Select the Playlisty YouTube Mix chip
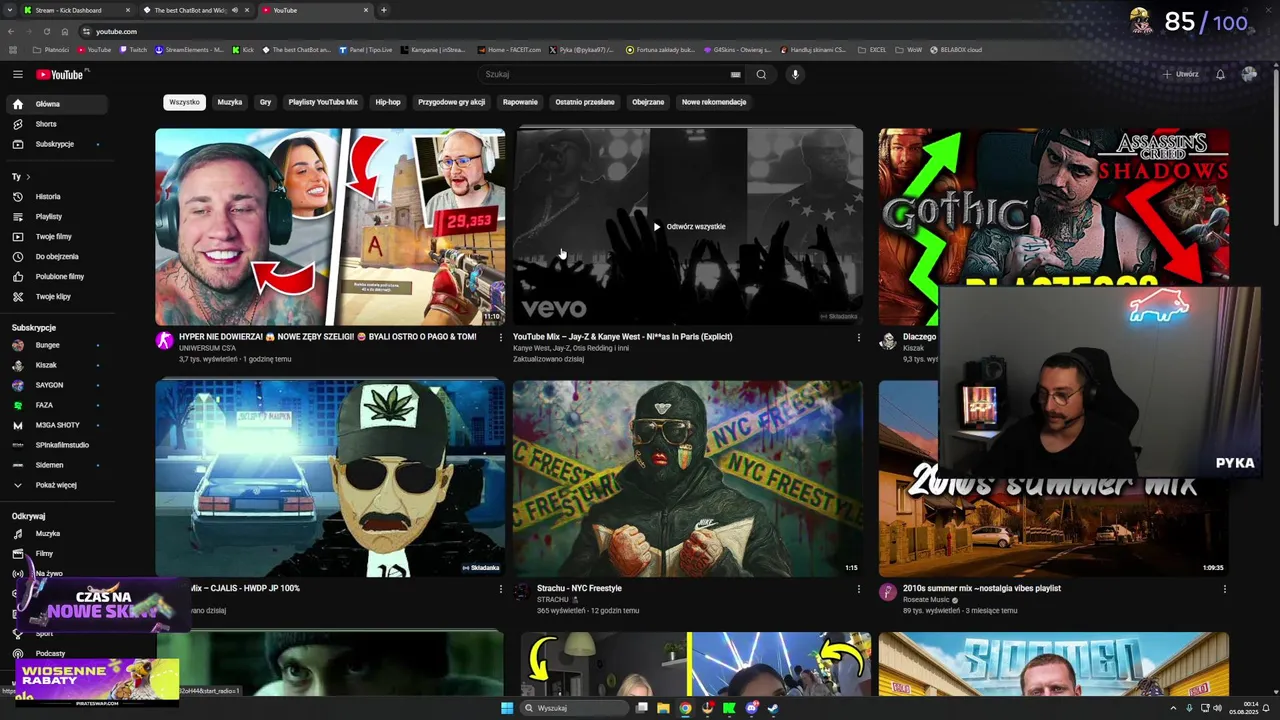This screenshot has width=1280, height=720. [323, 102]
